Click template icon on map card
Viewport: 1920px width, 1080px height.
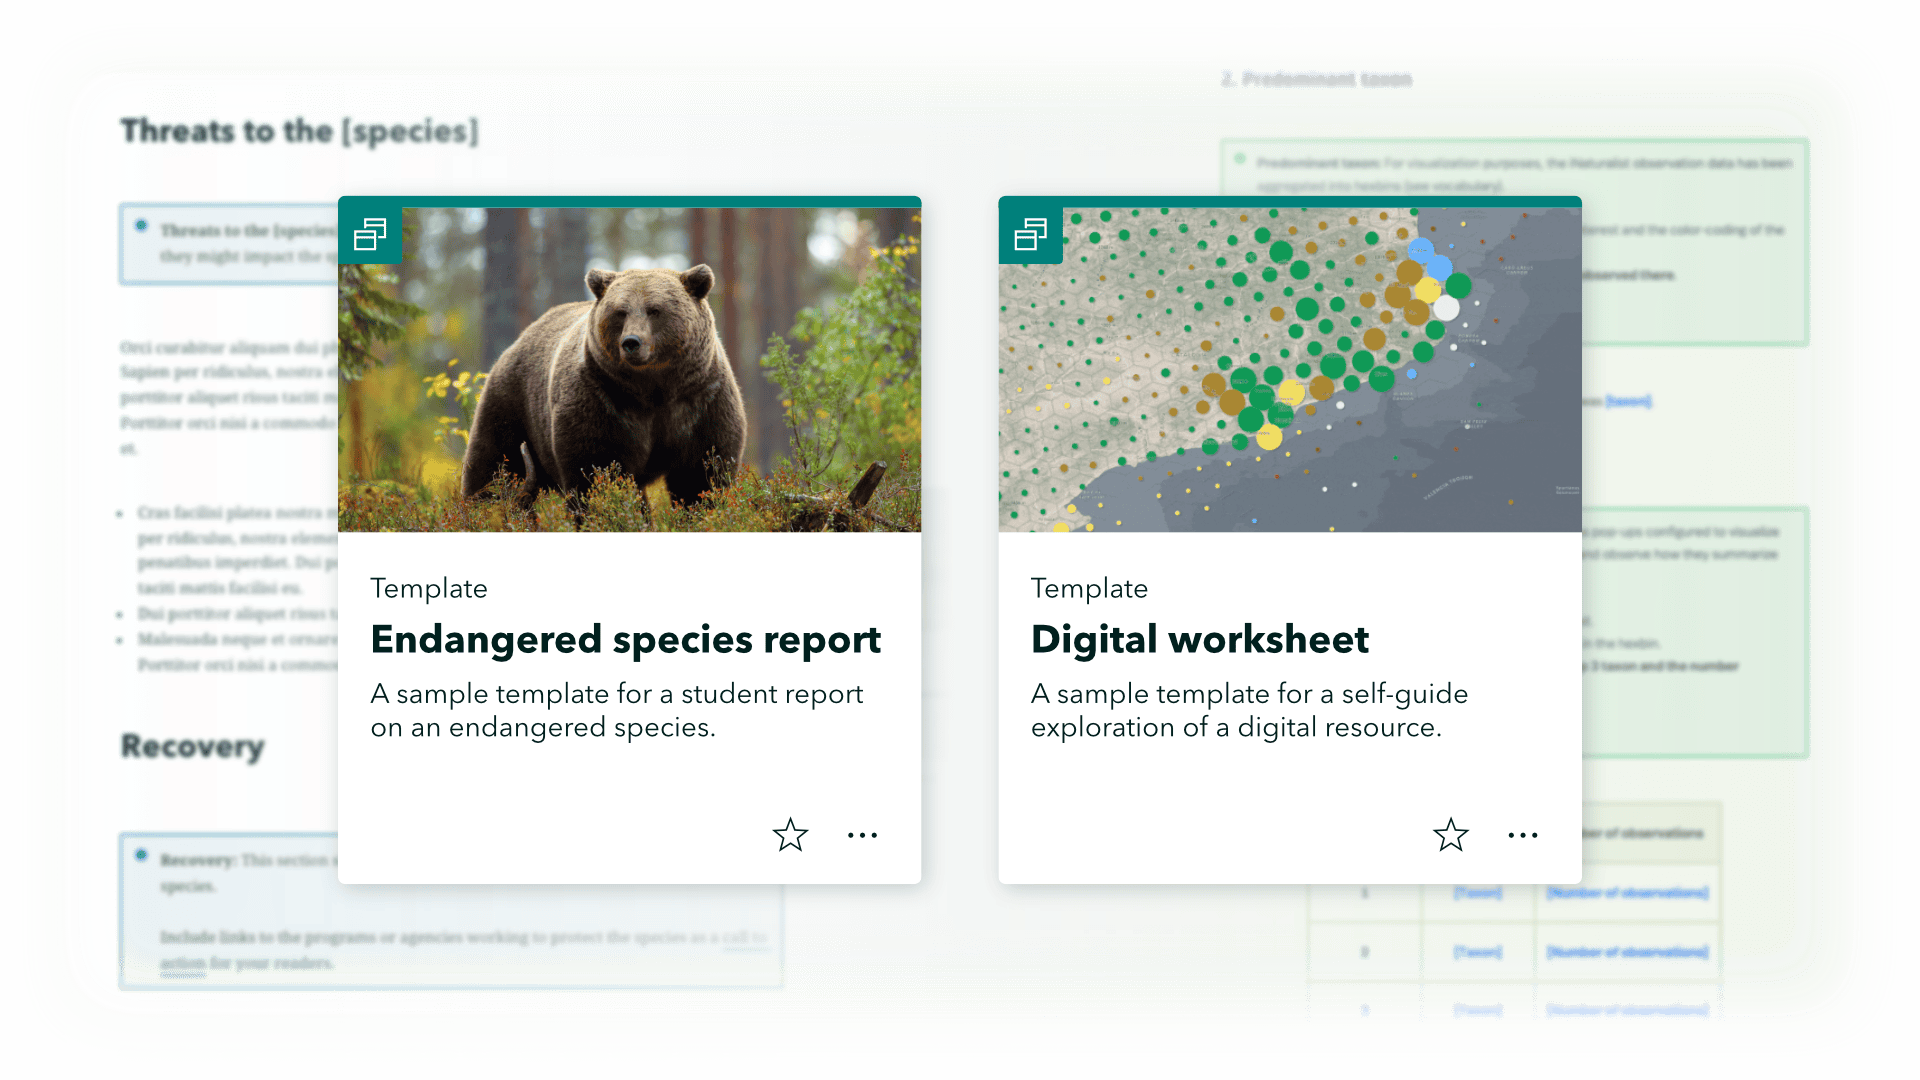[1030, 235]
